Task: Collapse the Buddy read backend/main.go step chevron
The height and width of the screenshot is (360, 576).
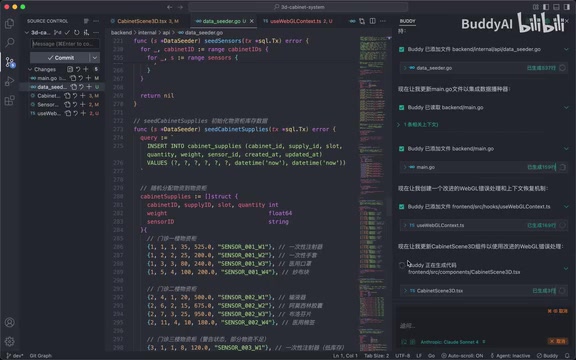Action: tap(566, 107)
